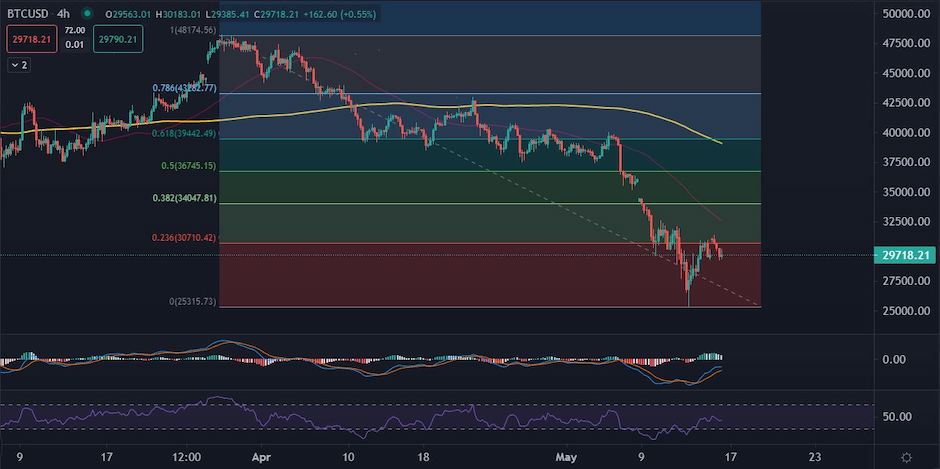Screen dimensions: 940x469
Task: Click the high value H30183.01
Action: tap(179, 13)
